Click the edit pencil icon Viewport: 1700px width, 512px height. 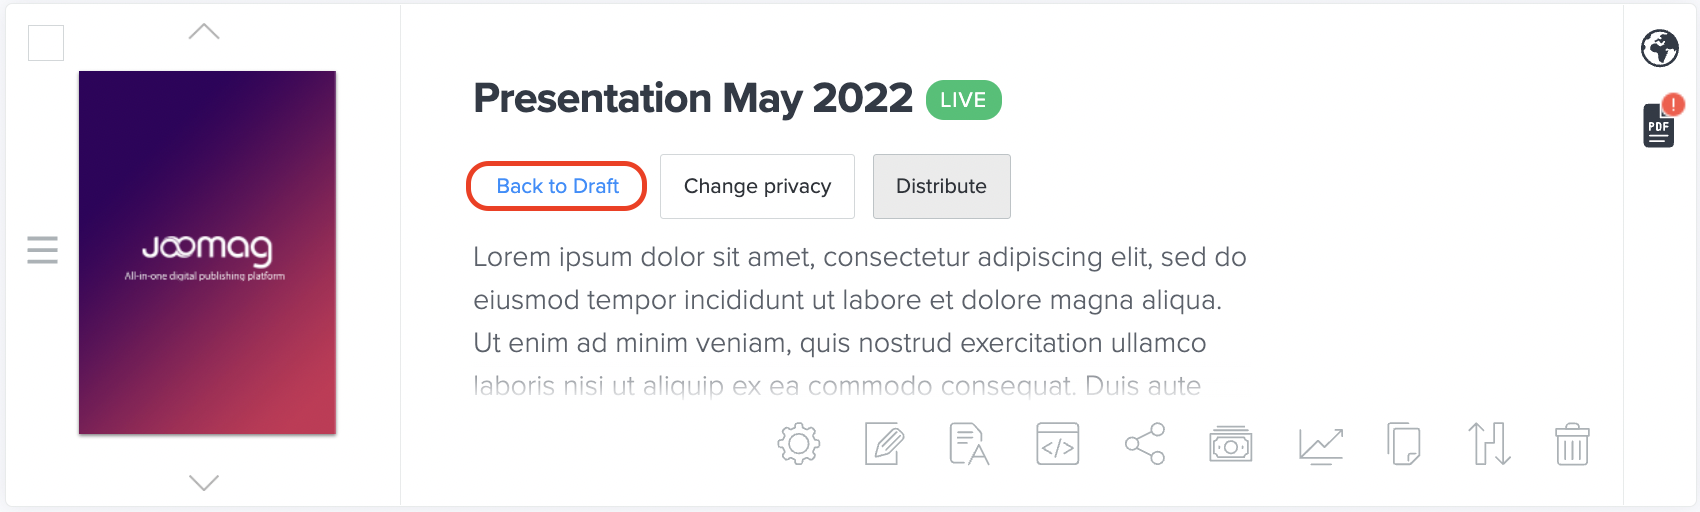pyautogui.click(x=884, y=444)
